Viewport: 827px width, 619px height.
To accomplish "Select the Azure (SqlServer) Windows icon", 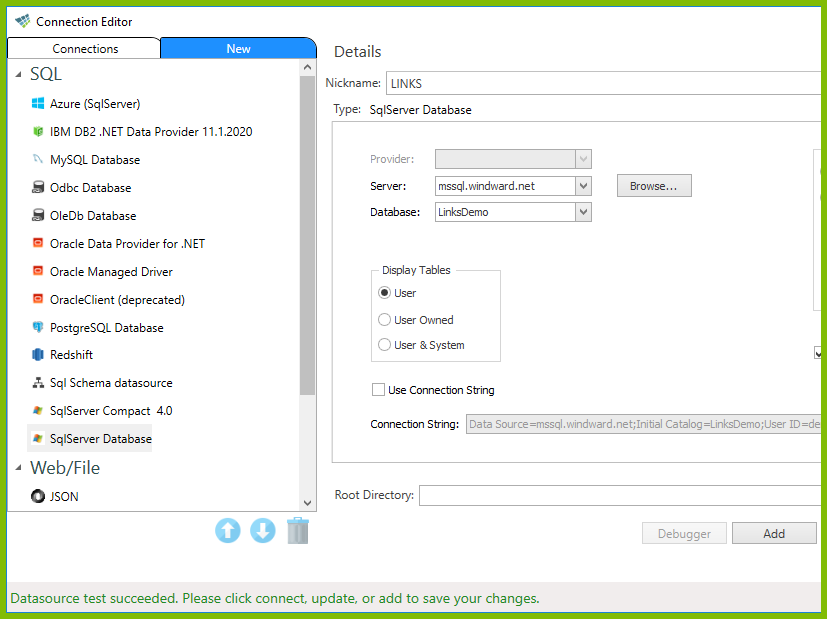I will pos(38,103).
